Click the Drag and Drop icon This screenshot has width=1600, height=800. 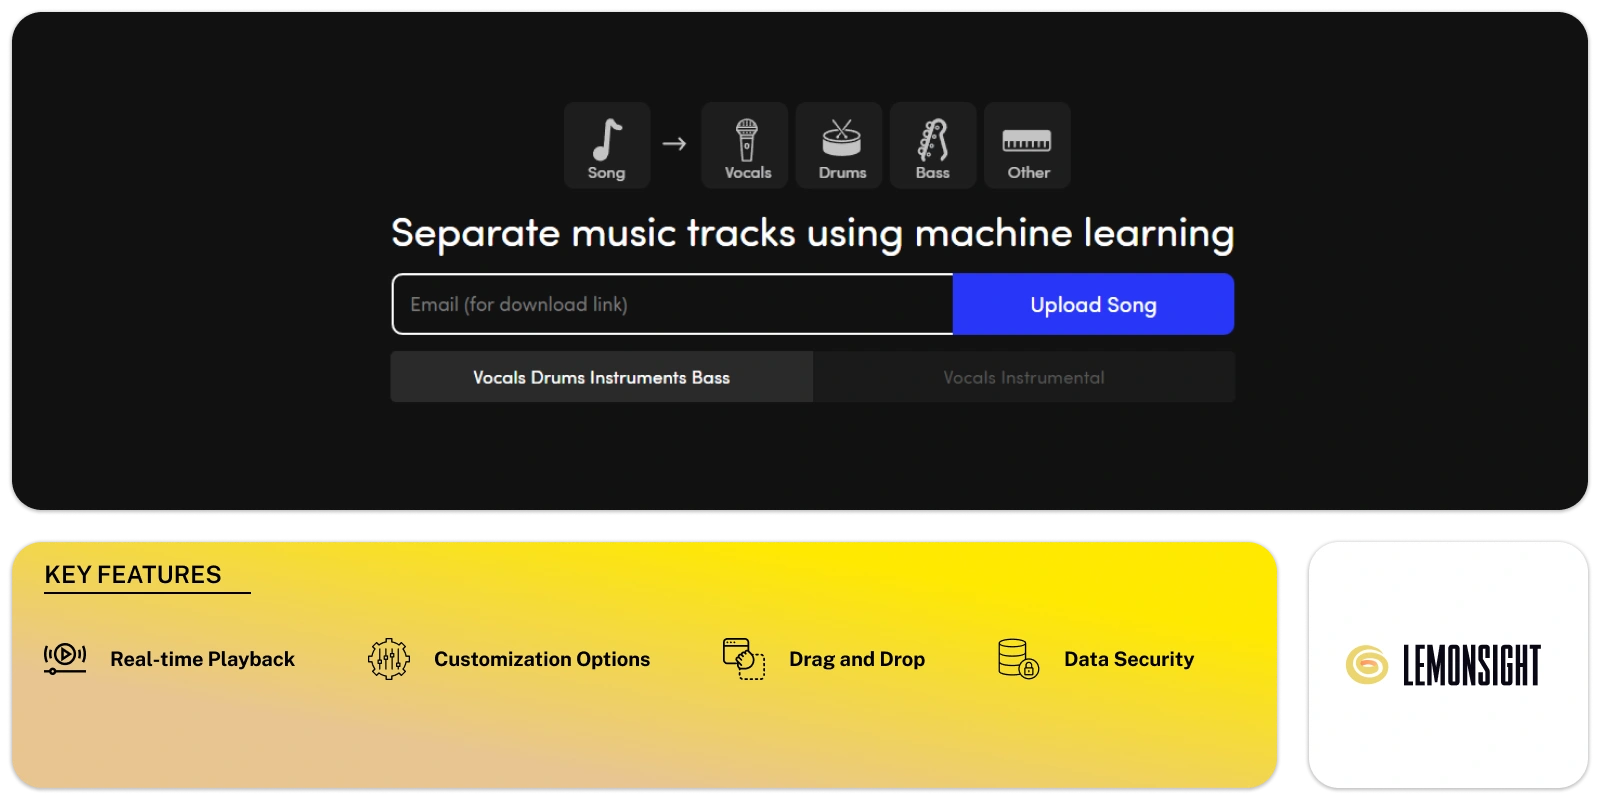pos(743,659)
